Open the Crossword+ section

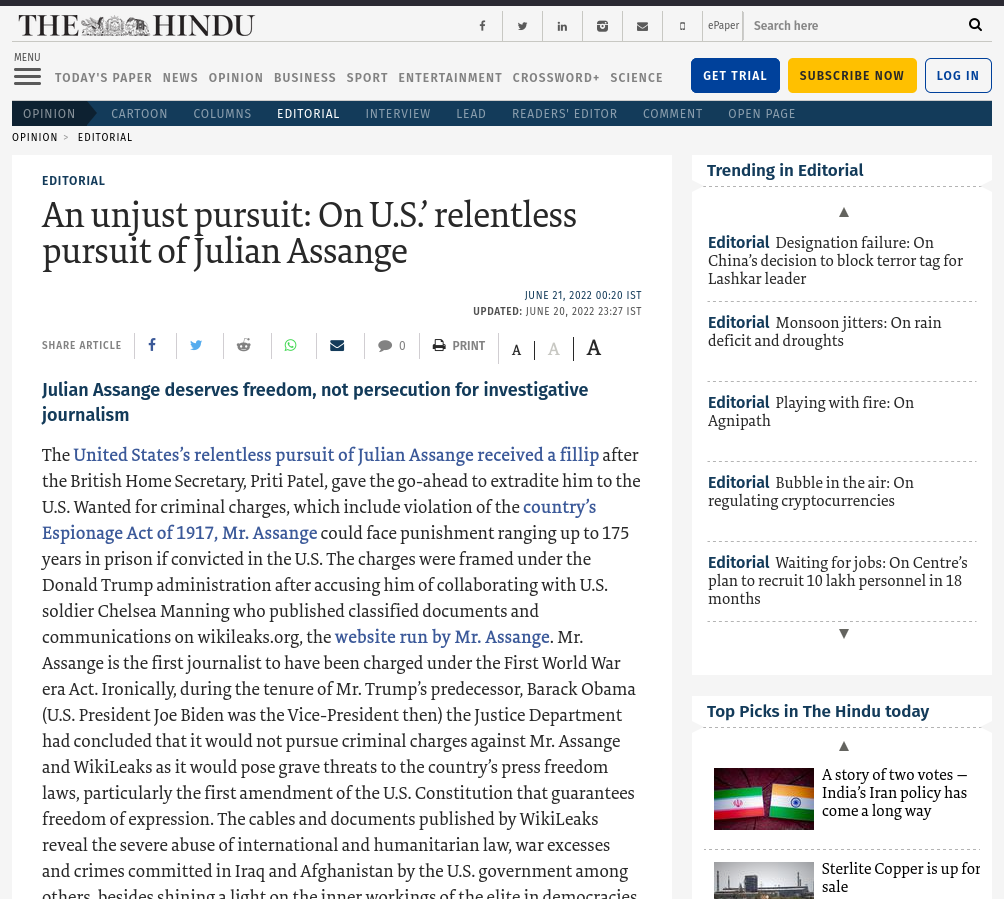tap(556, 77)
